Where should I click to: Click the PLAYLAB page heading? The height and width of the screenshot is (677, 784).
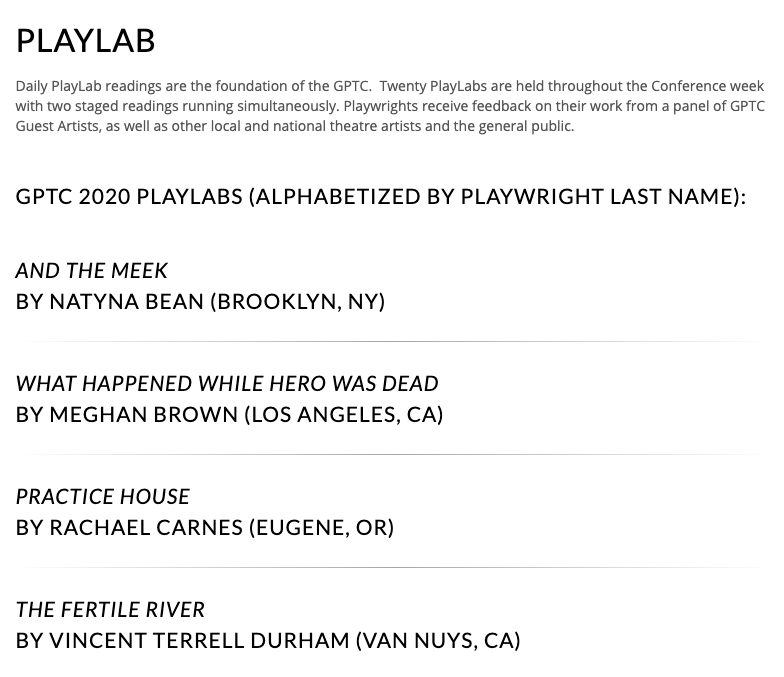(86, 40)
